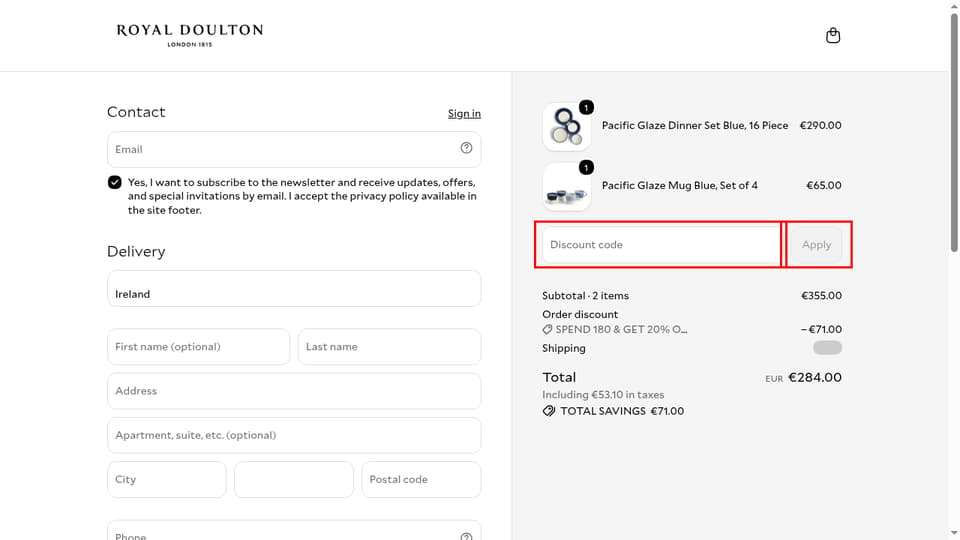Click the Royal Doulton logo
The height and width of the screenshot is (540, 960).
click(x=190, y=36)
